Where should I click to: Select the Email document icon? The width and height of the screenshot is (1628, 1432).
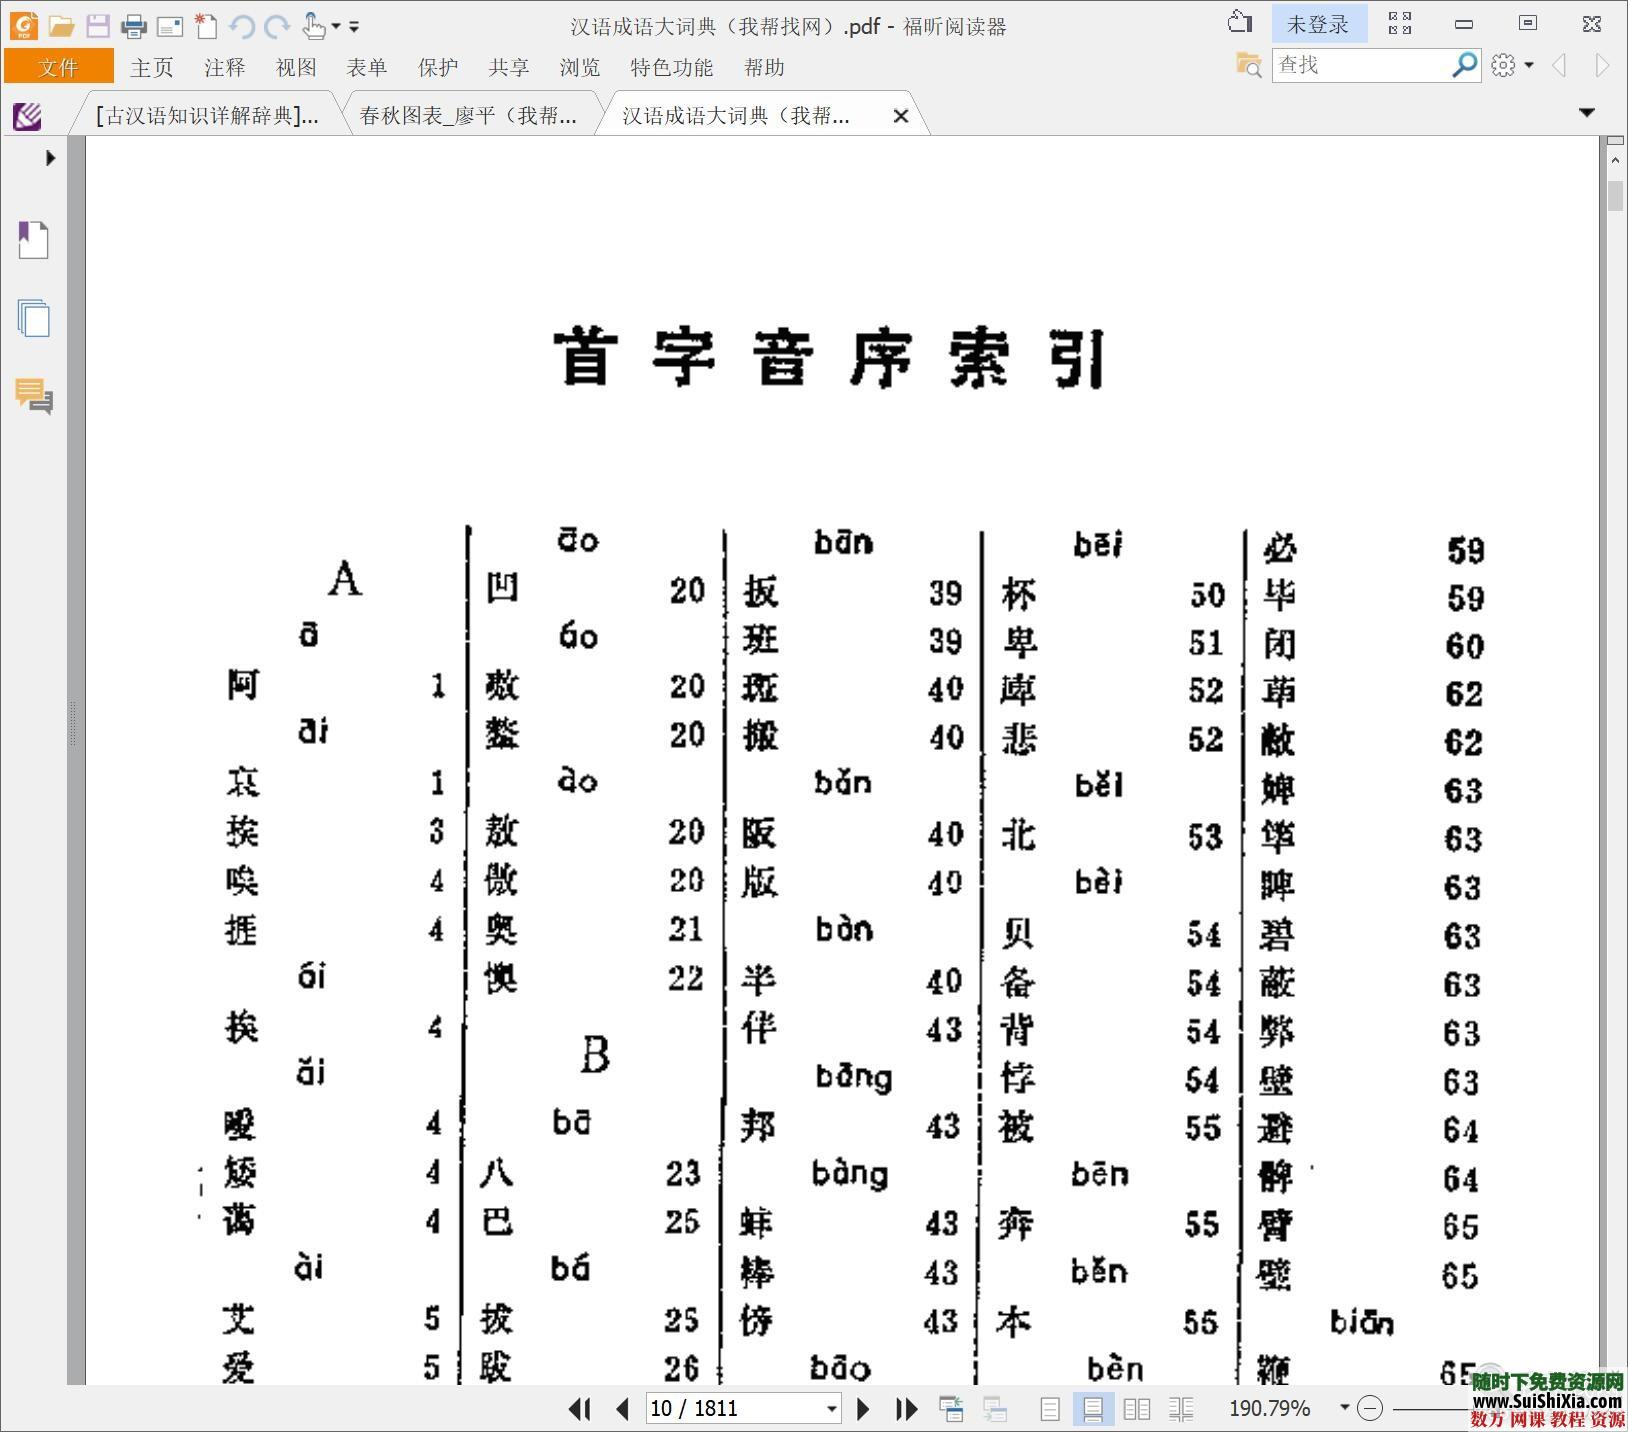pyautogui.click(x=170, y=25)
